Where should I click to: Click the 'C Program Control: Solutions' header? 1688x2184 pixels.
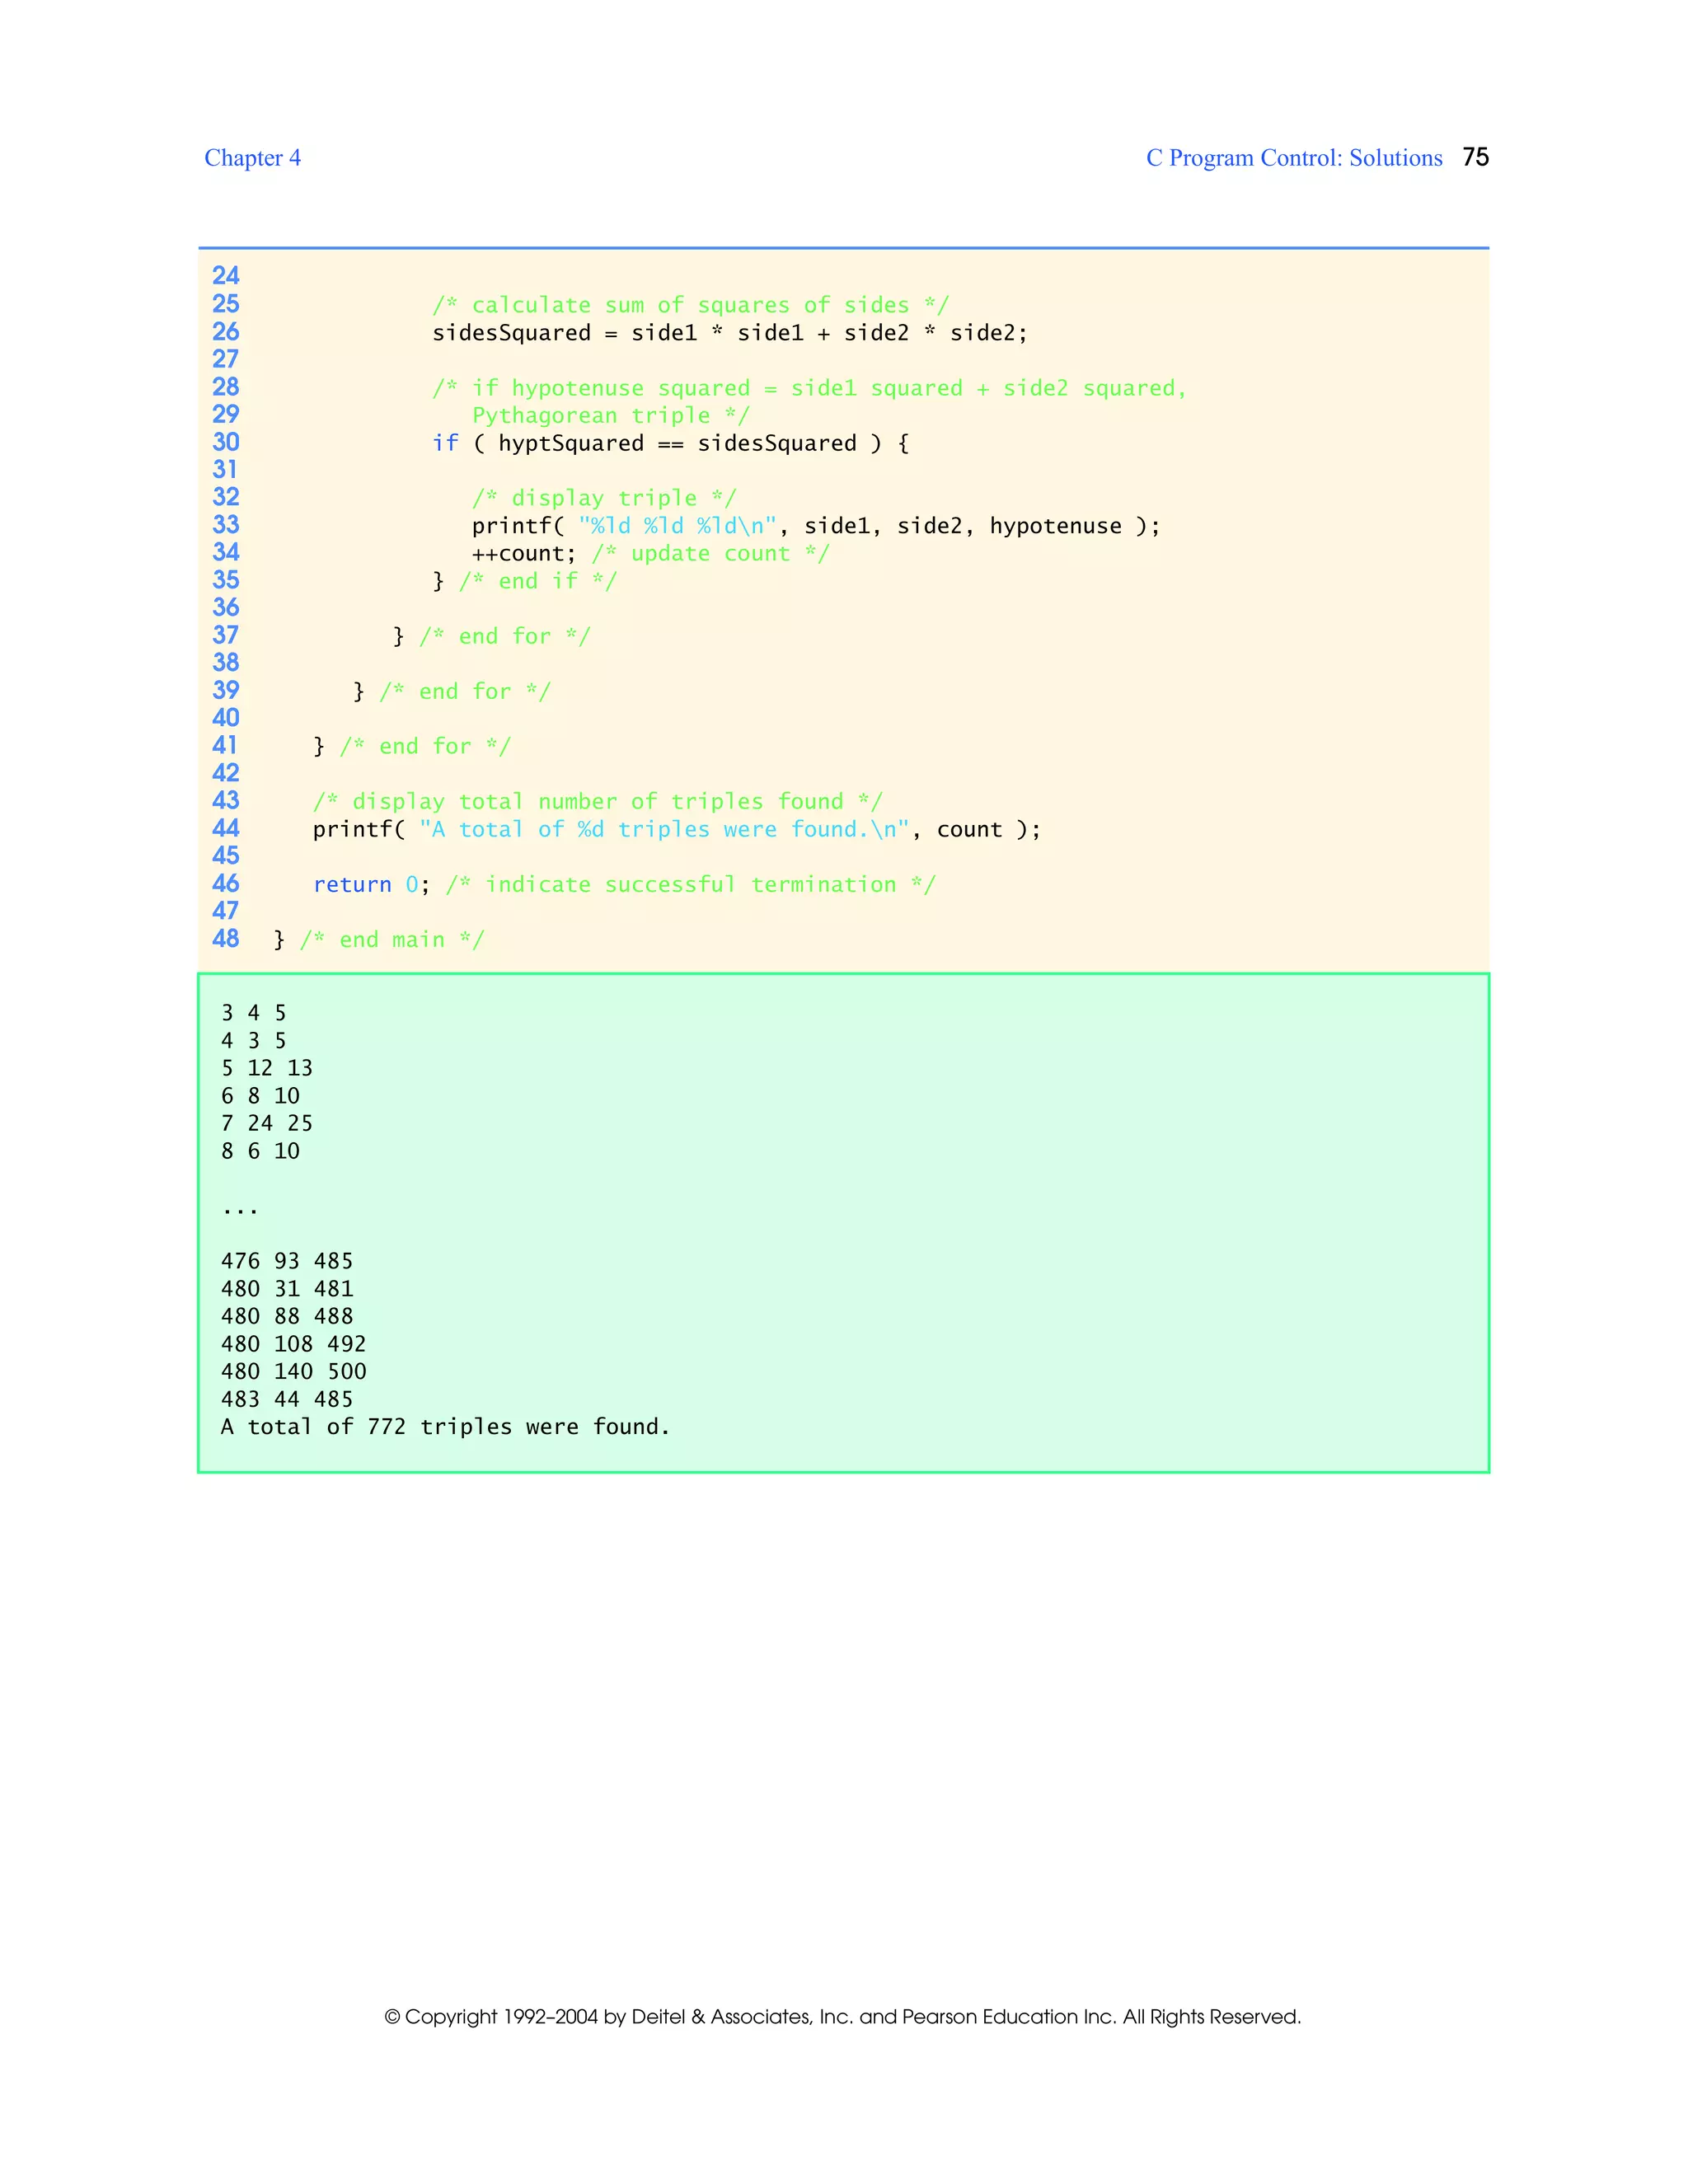pyautogui.click(x=1293, y=158)
